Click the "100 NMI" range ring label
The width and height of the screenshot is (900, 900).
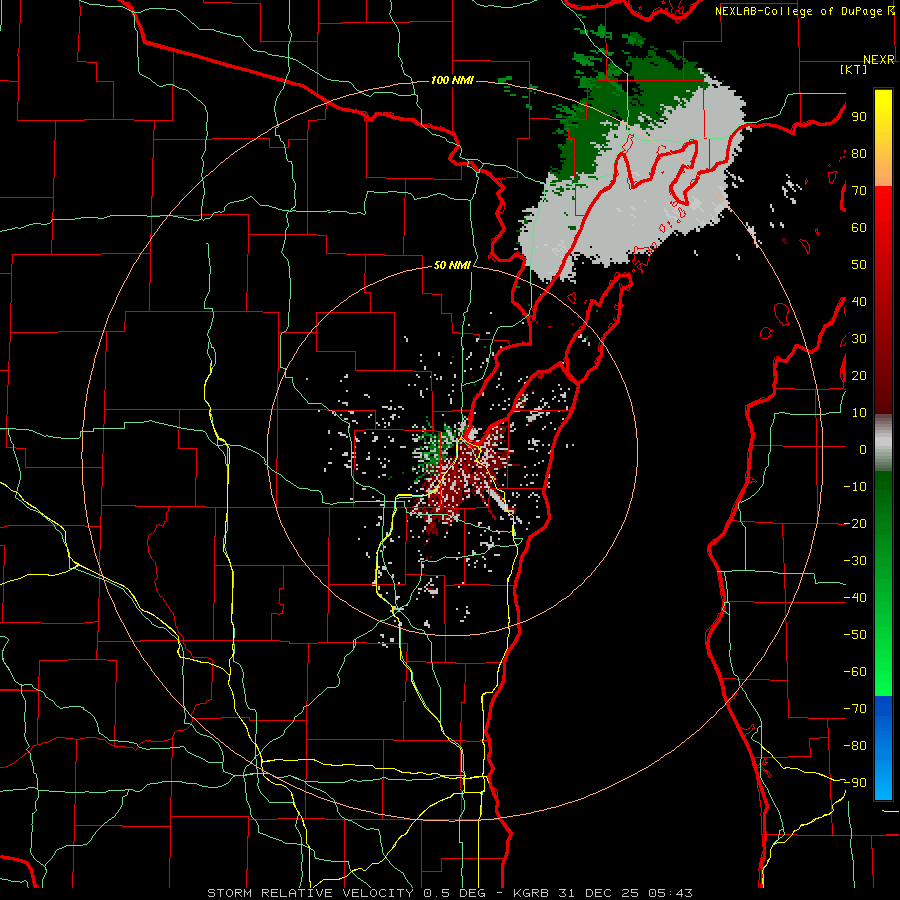[x=452, y=80]
